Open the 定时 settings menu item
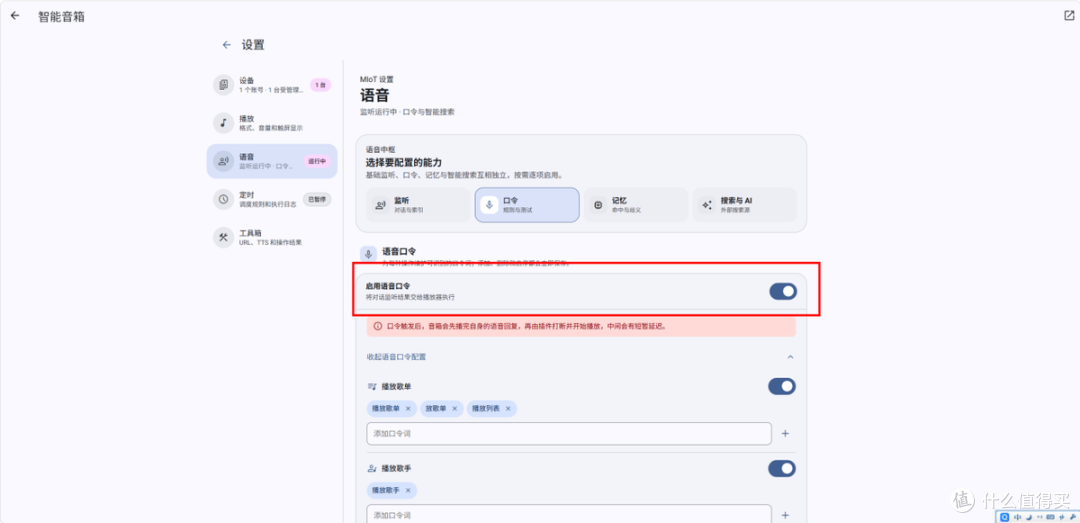 (x=272, y=199)
